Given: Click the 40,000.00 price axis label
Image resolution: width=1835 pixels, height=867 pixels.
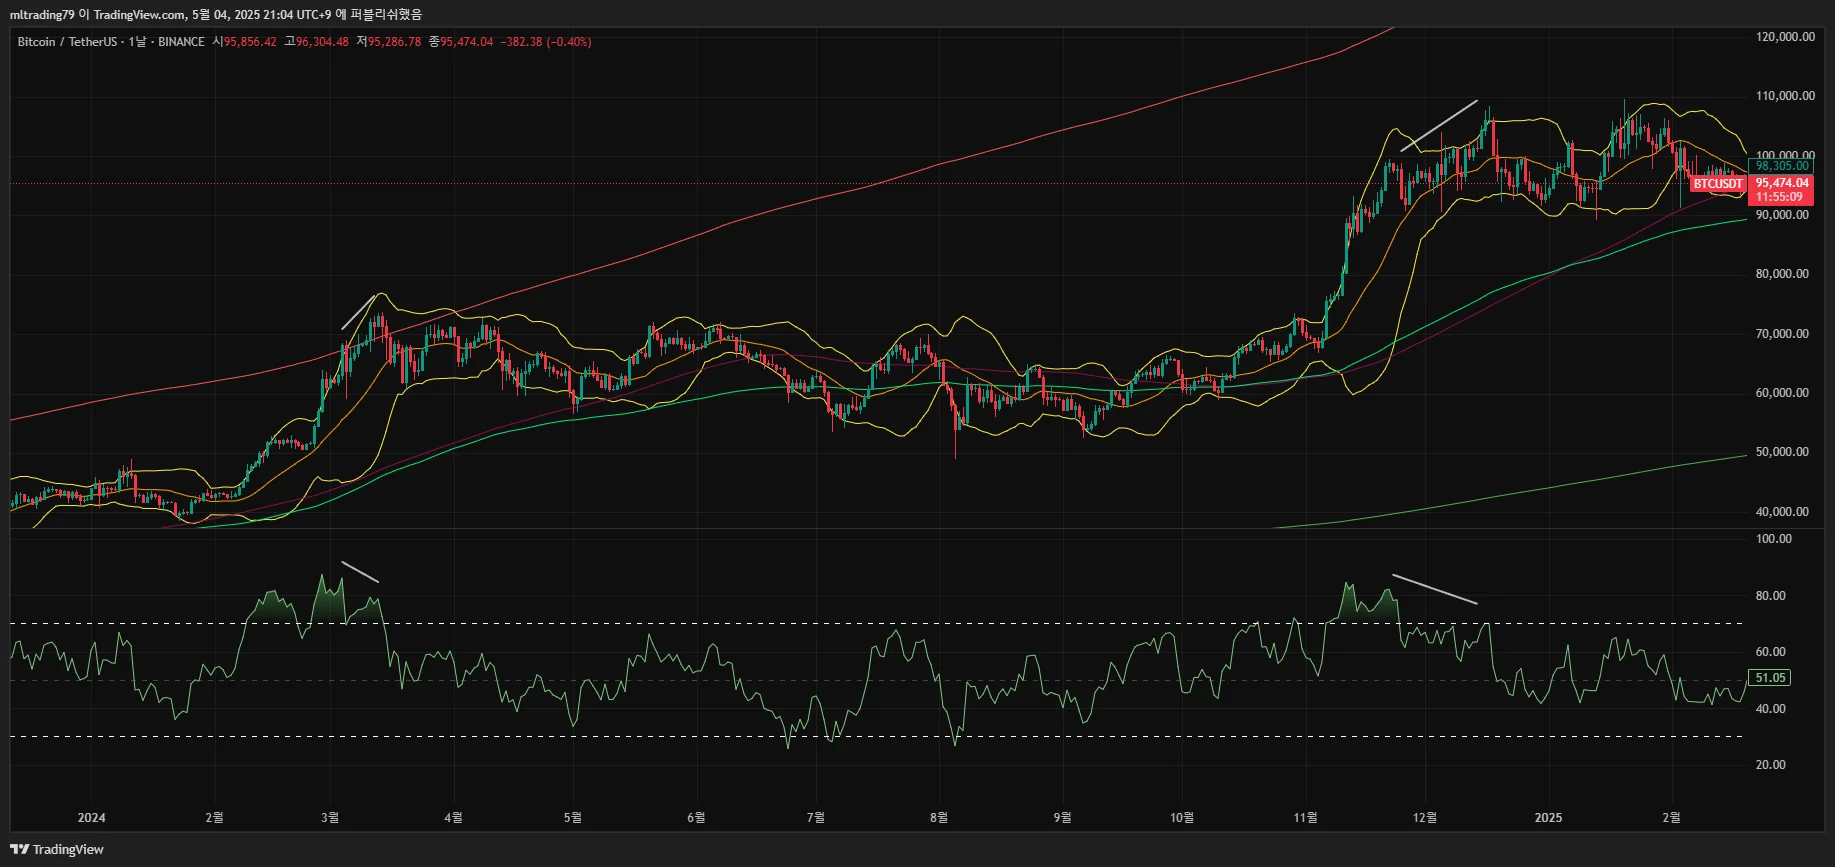Looking at the screenshot, I should [1782, 512].
